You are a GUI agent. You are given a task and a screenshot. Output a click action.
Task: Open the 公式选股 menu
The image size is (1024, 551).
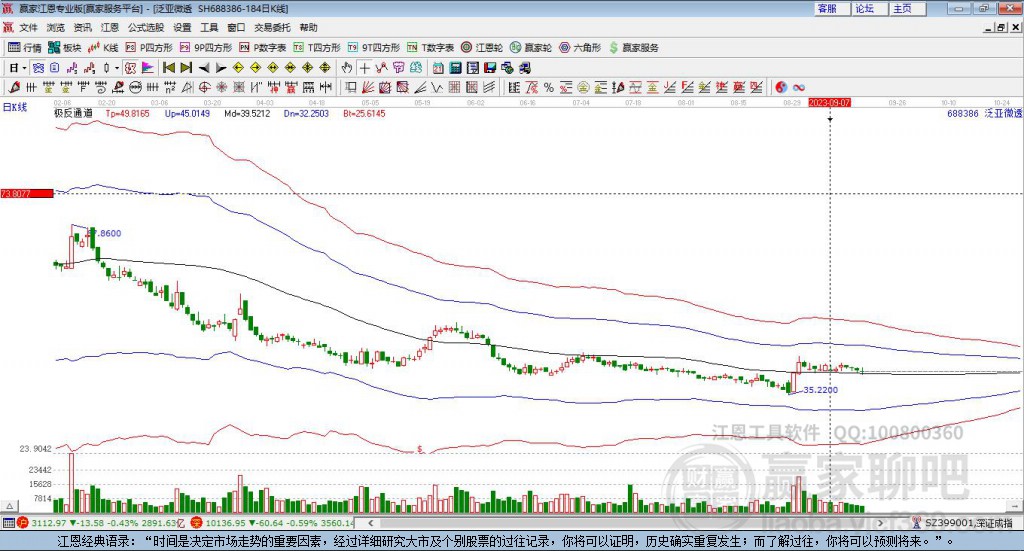pyautogui.click(x=146, y=27)
